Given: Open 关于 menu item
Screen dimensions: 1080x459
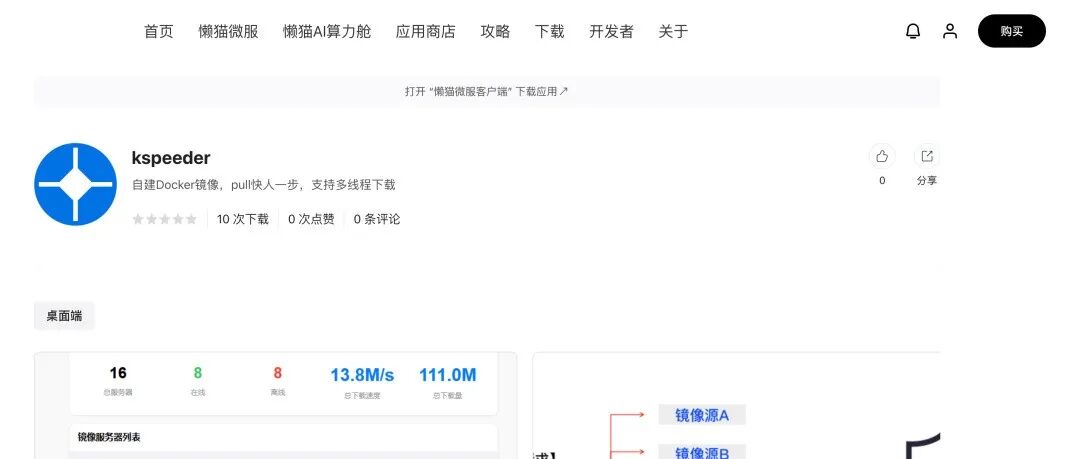Looking at the screenshot, I should point(673,31).
